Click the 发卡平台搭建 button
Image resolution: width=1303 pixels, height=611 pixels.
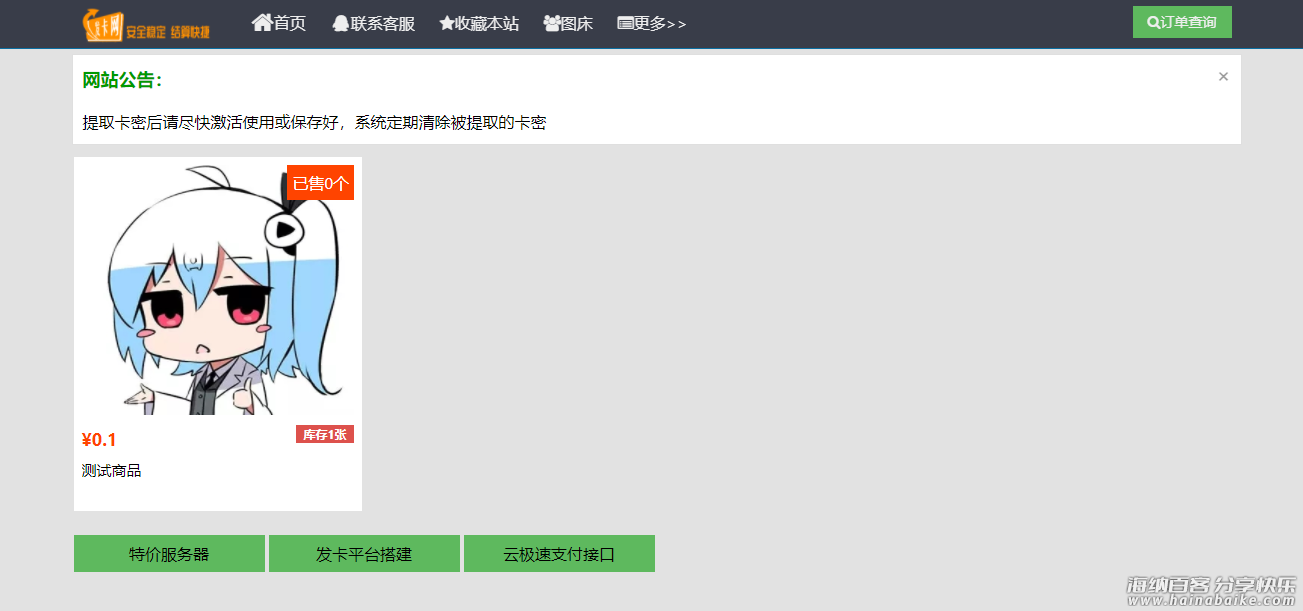[x=364, y=554]
